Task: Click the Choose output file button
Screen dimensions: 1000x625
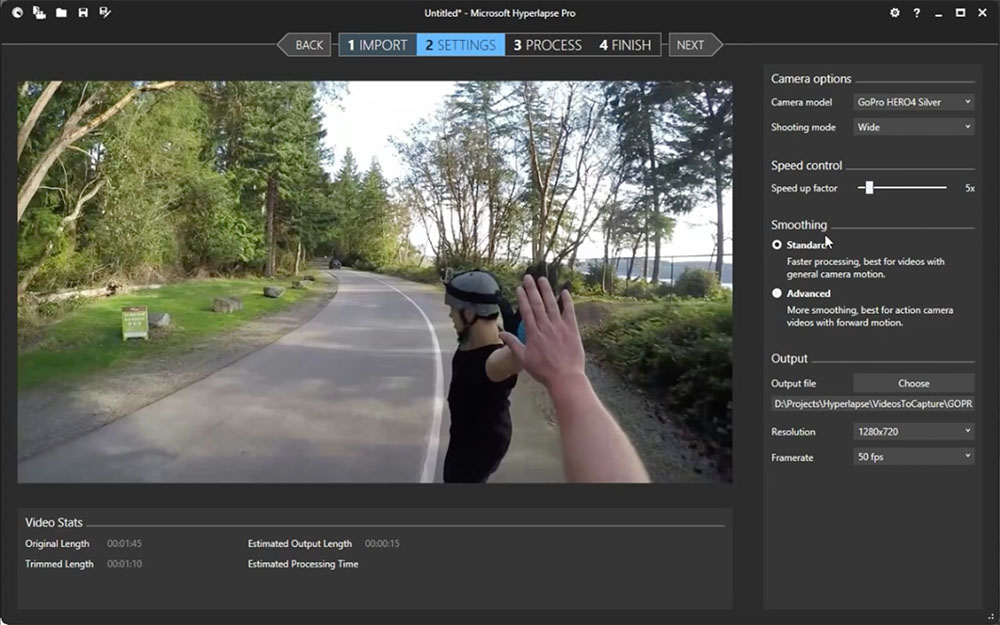Action: click(913, 383)
